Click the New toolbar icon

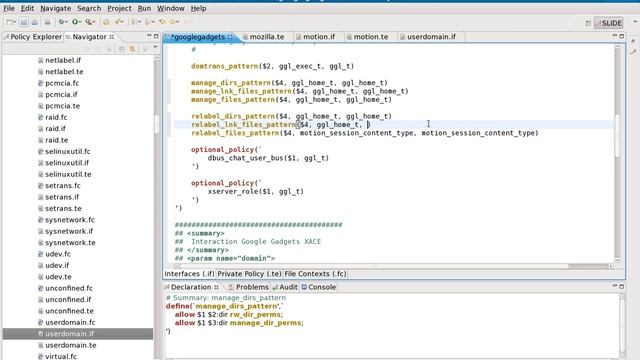pyautogui.click(x=9, y=22)
